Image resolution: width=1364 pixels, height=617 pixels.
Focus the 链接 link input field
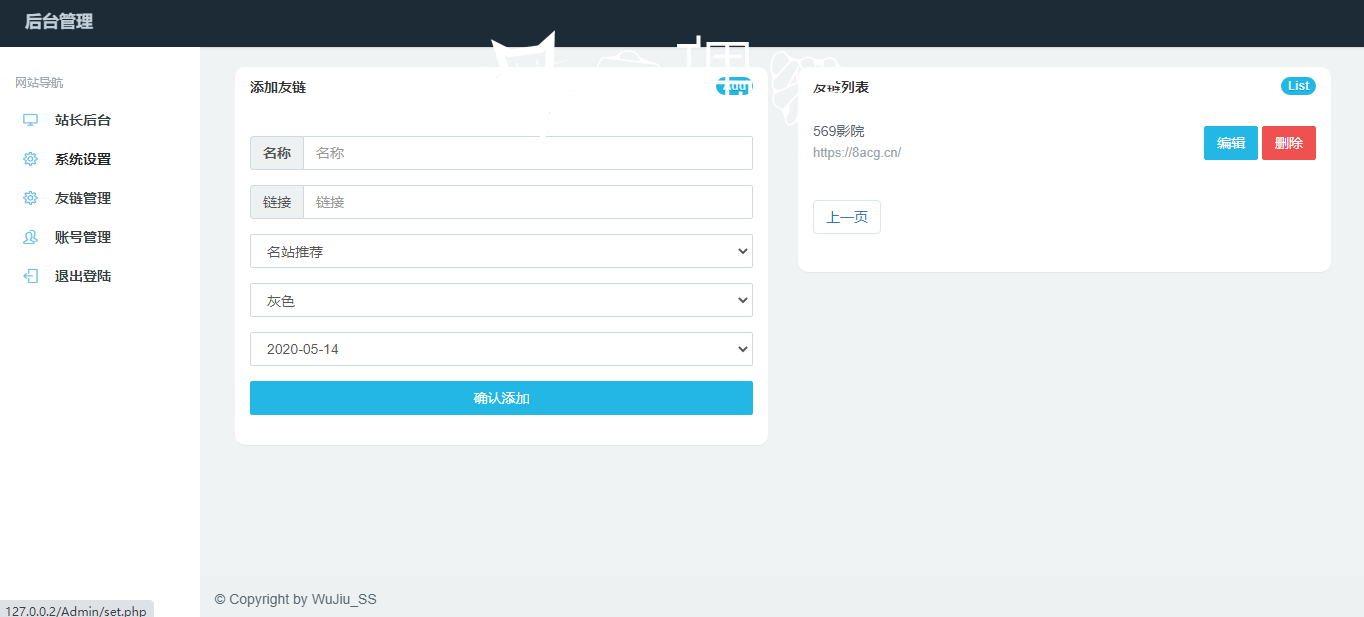[528, 202]
